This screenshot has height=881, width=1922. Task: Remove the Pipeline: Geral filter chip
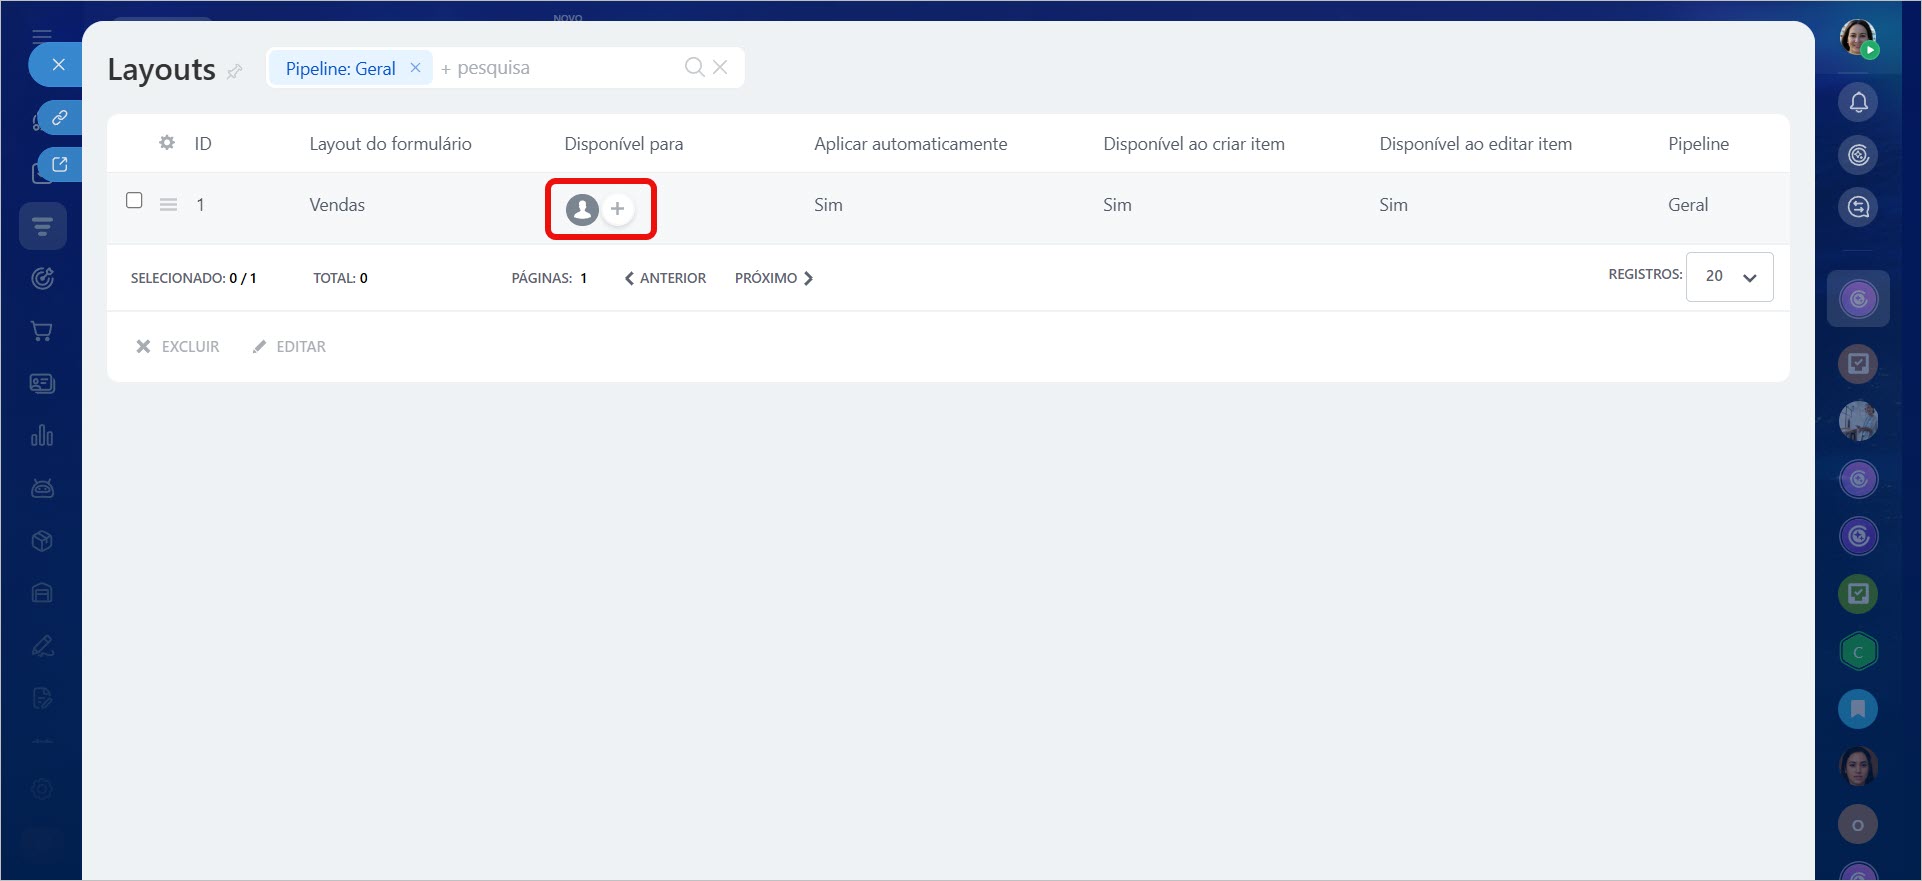tap(415, 68)
